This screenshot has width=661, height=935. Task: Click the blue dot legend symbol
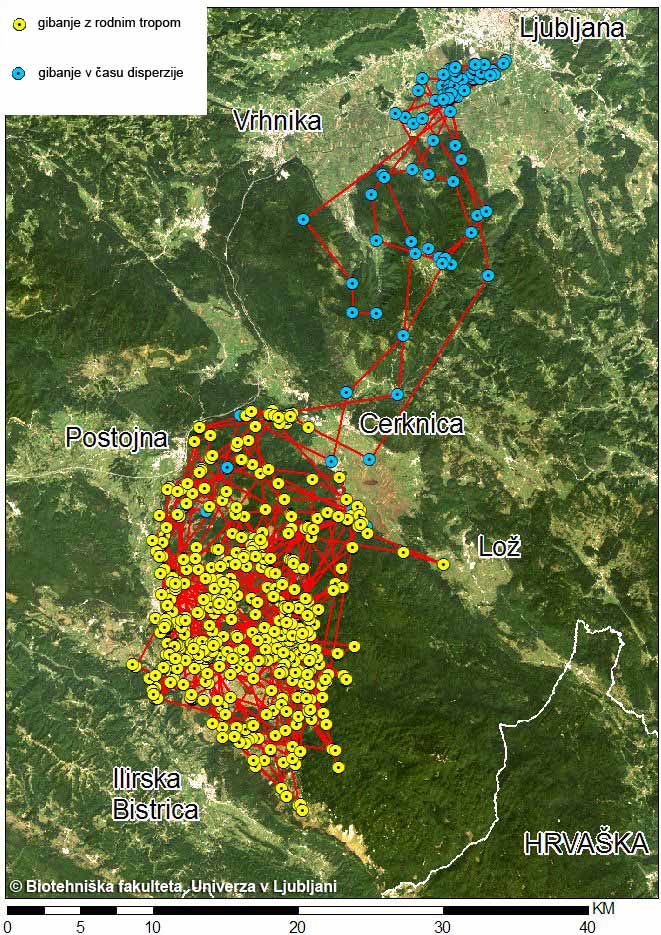tap(20, 73)
